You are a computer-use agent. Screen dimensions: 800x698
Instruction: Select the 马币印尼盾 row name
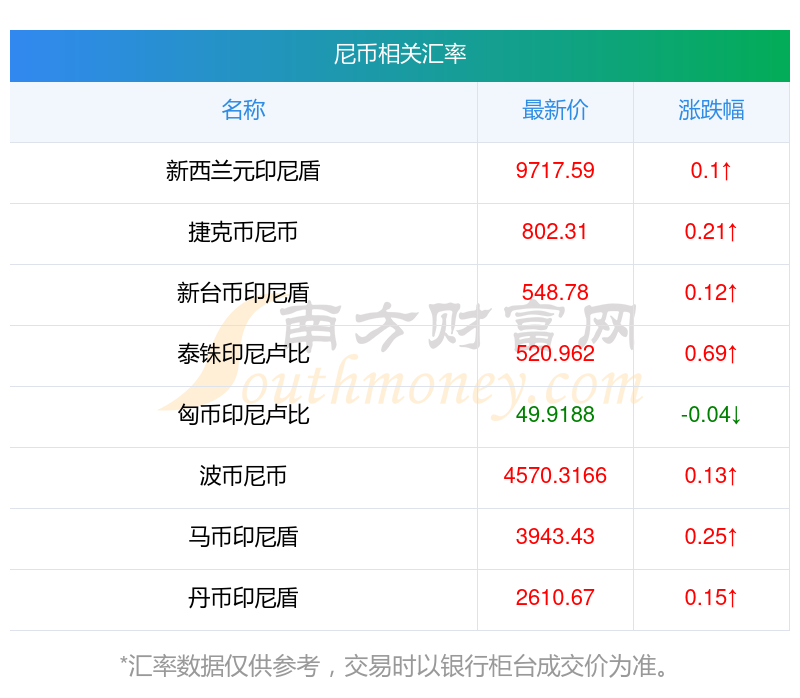(243, 537)
